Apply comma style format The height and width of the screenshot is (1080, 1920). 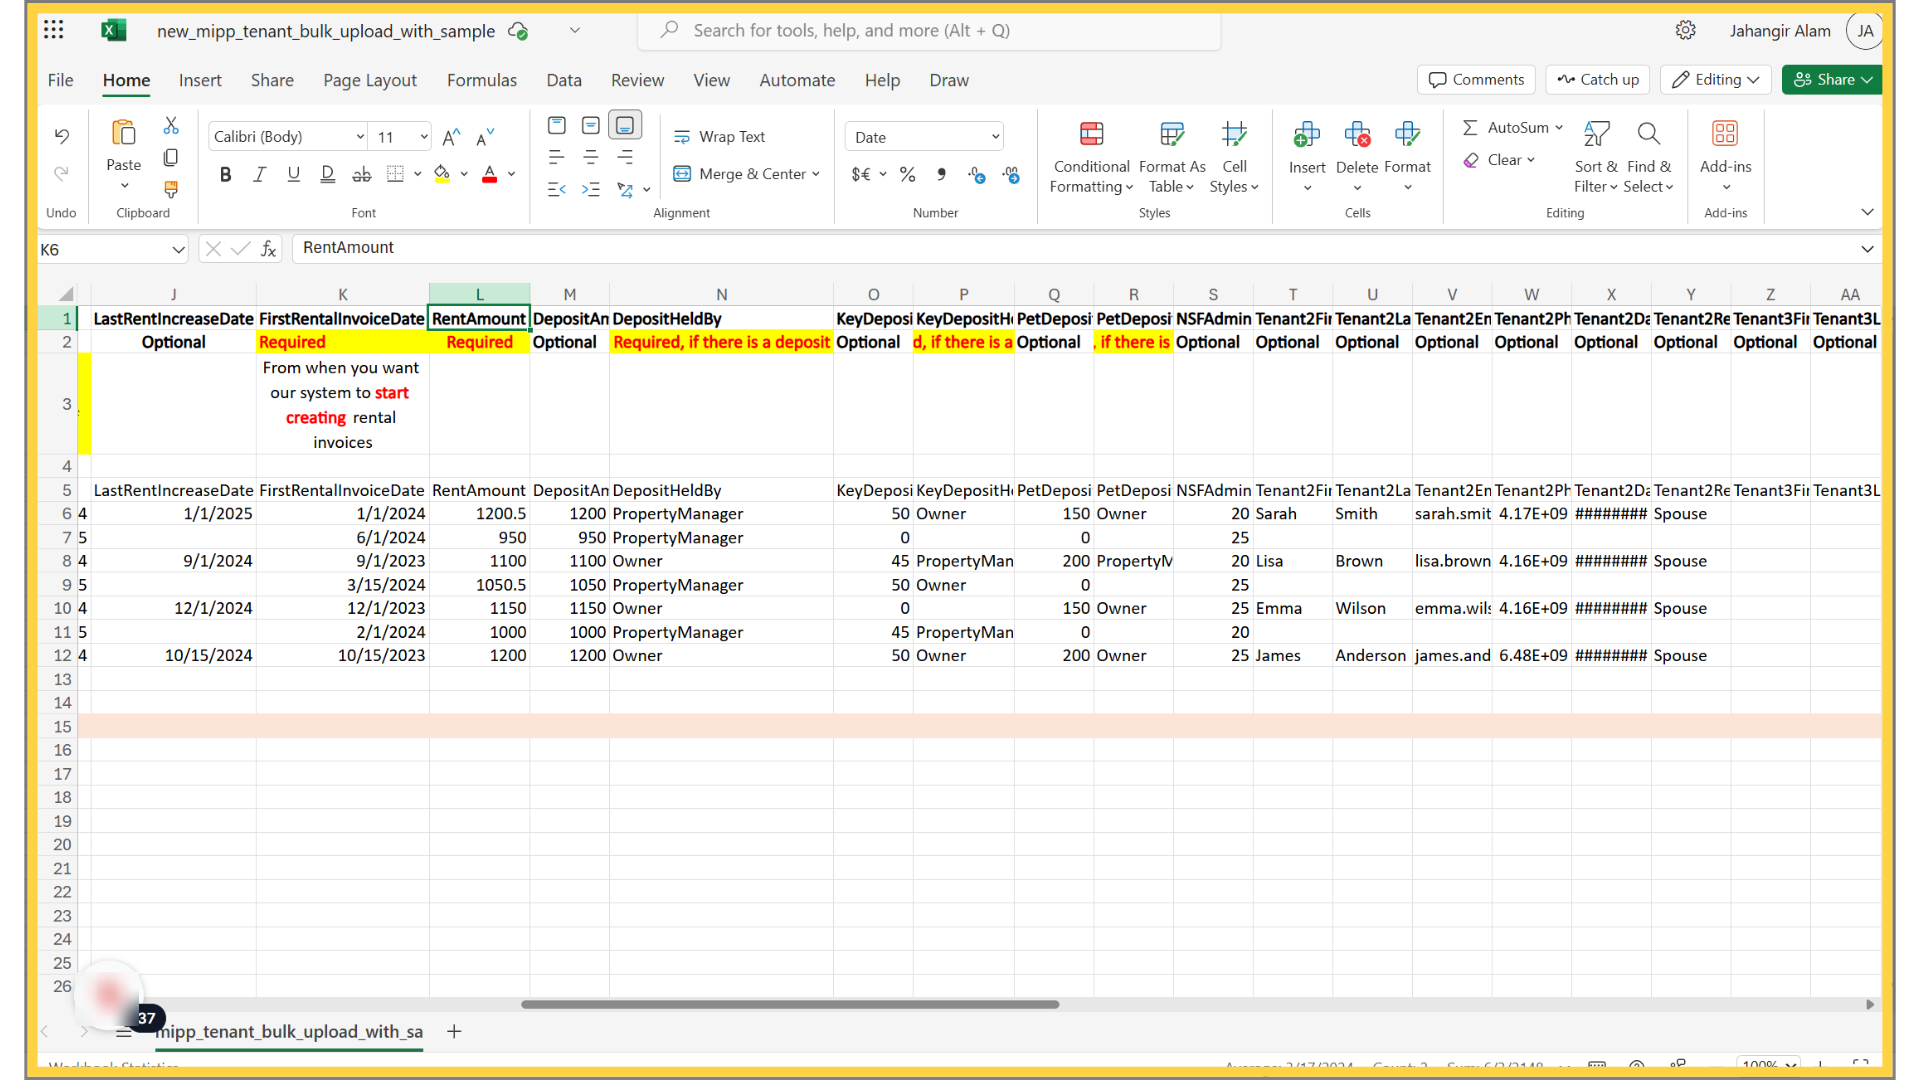tap(941, 175)
